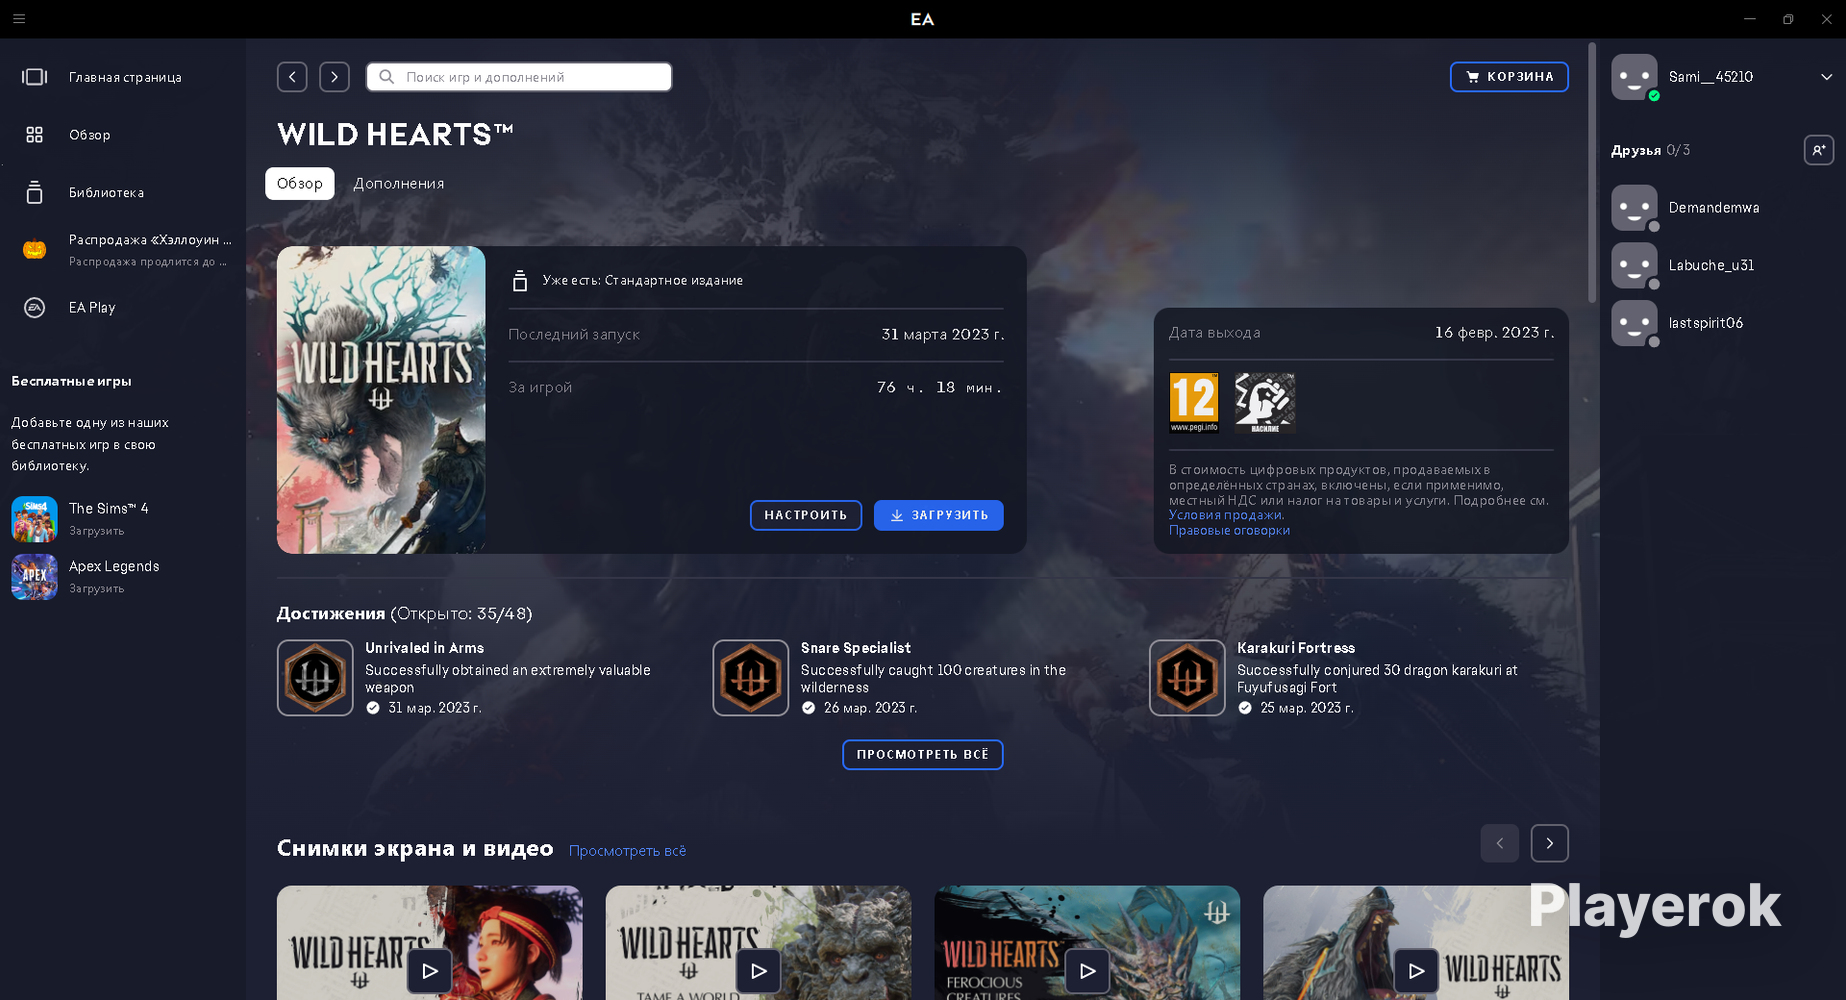1846x1000 pixels.
Task: Select the Обзор tab under game title
Action: coord(299,184)
